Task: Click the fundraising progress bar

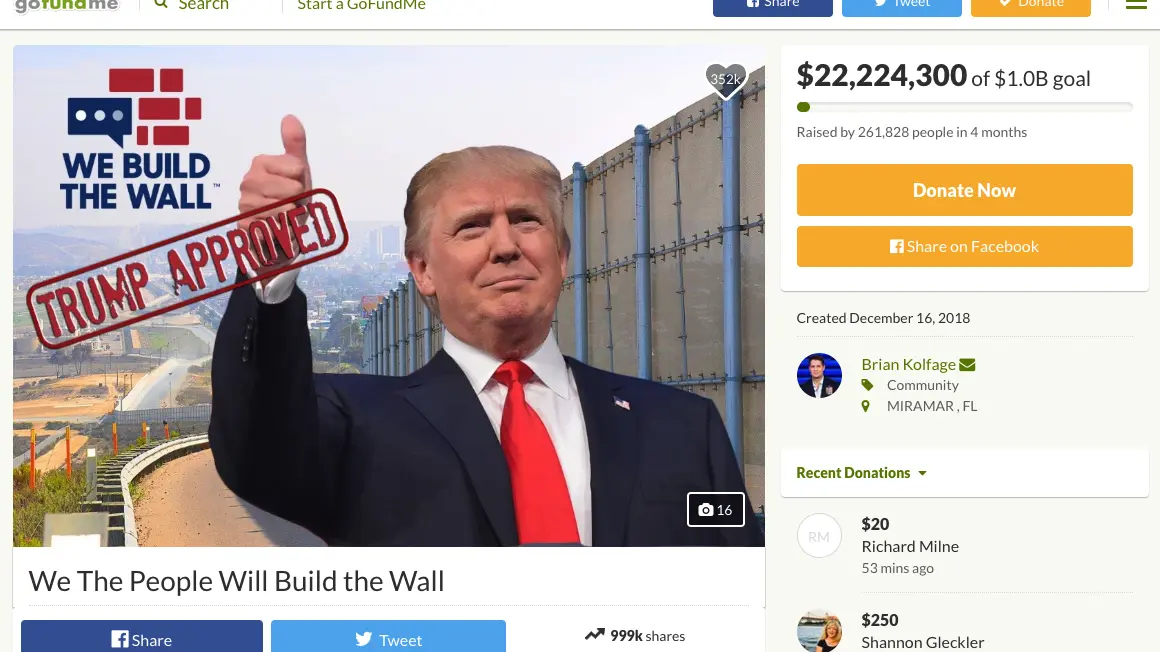Action: coord(964,107)
